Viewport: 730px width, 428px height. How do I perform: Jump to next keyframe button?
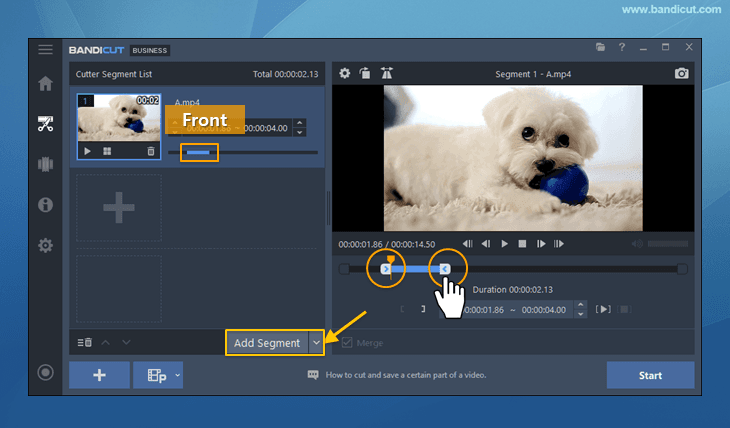559,244
